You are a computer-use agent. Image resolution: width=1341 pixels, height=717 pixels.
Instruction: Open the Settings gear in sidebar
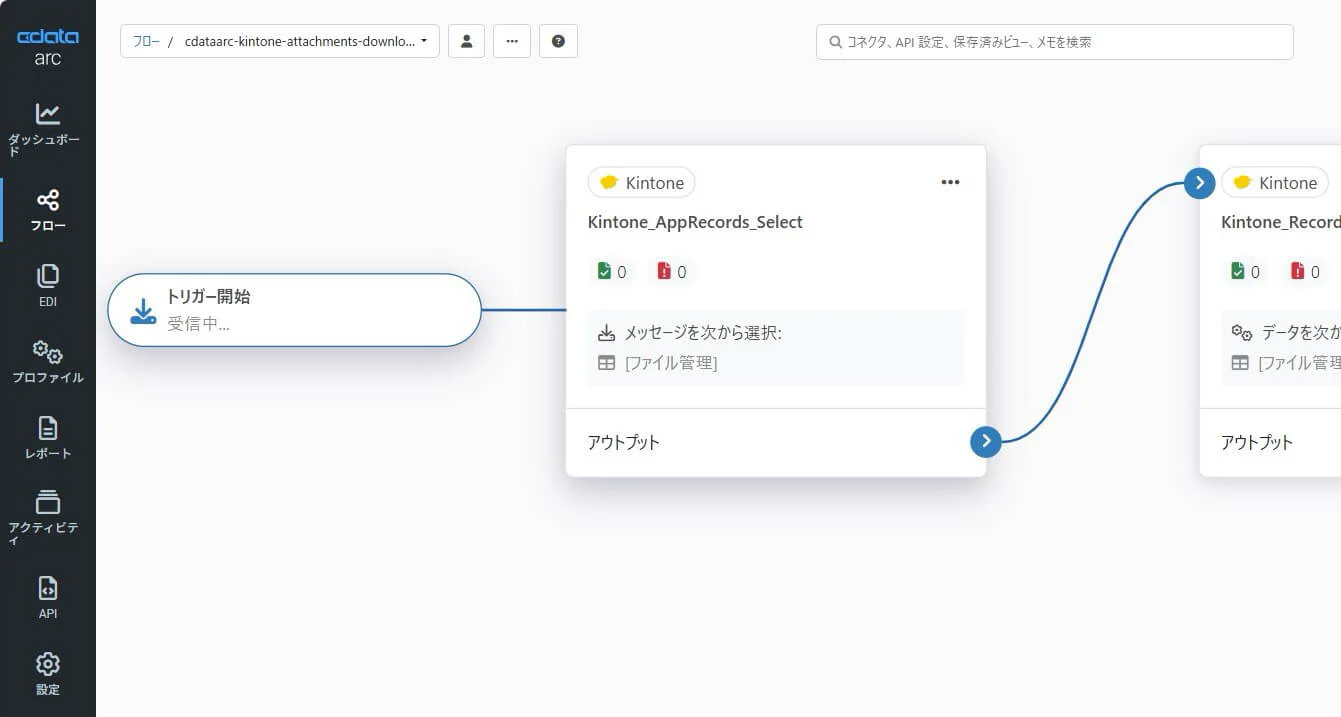[x=47, y=673]
